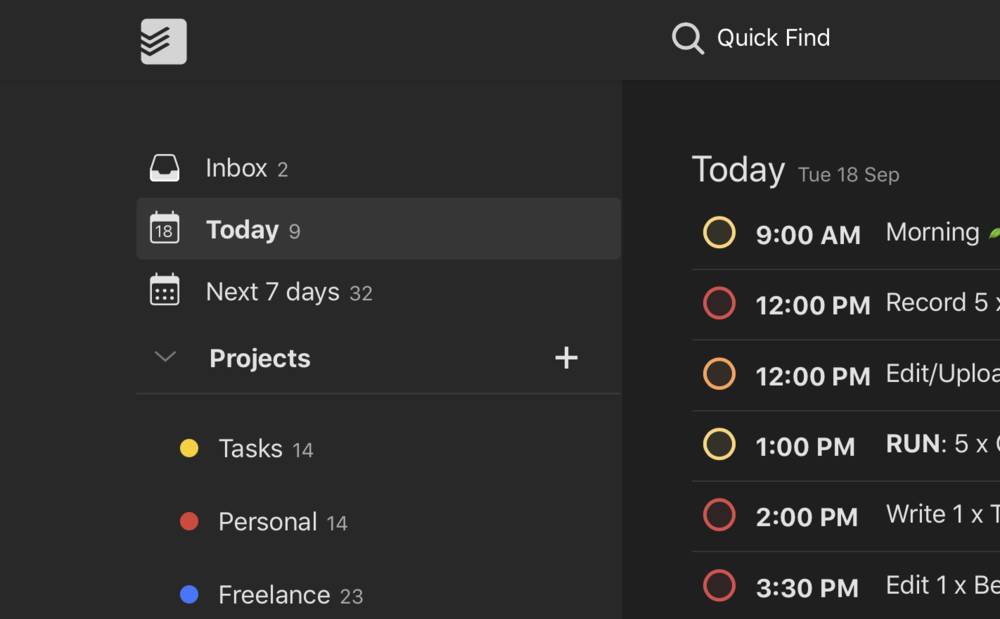Select the Today calendar icon showing 18
Image resolution: width=1000 pixels, height=619 pixels.
165,228
